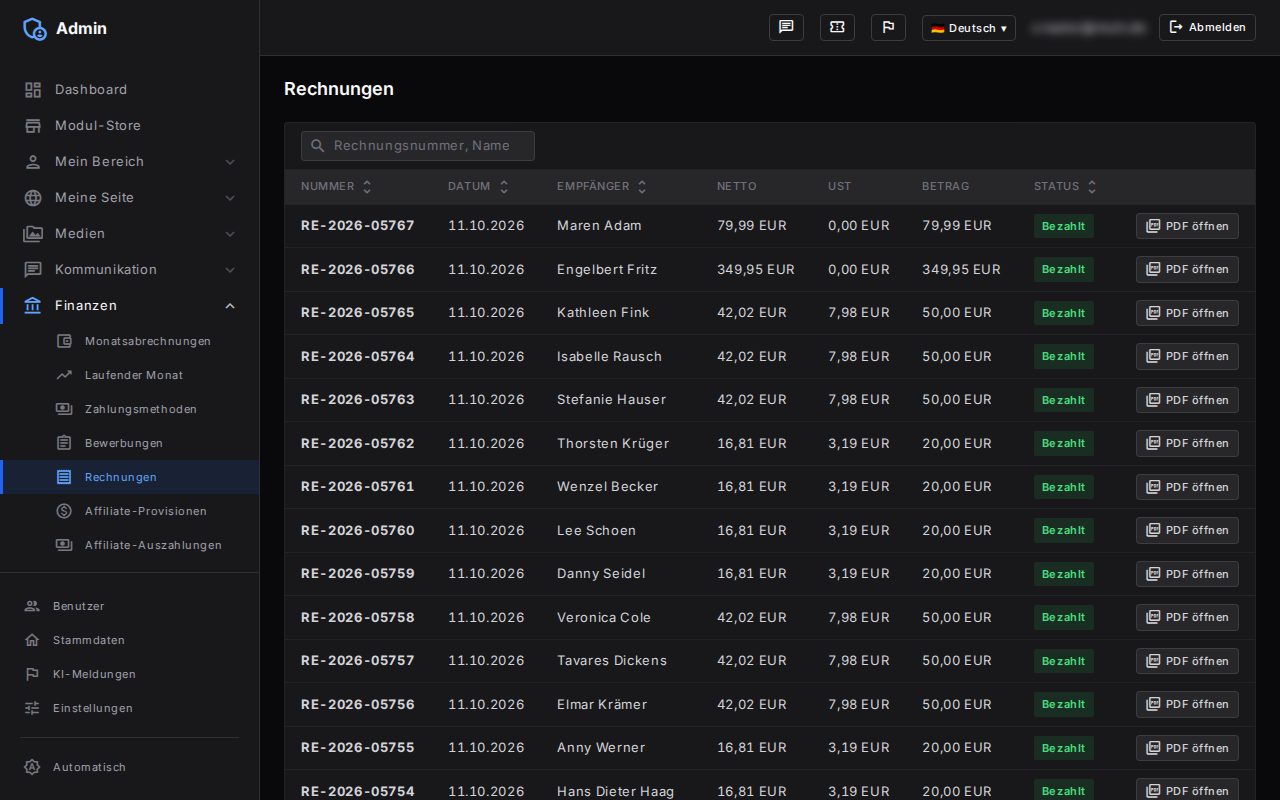1280x800 pixels.
Task: Click the Medien gallery icon
Action: click(x=33, y=234)
